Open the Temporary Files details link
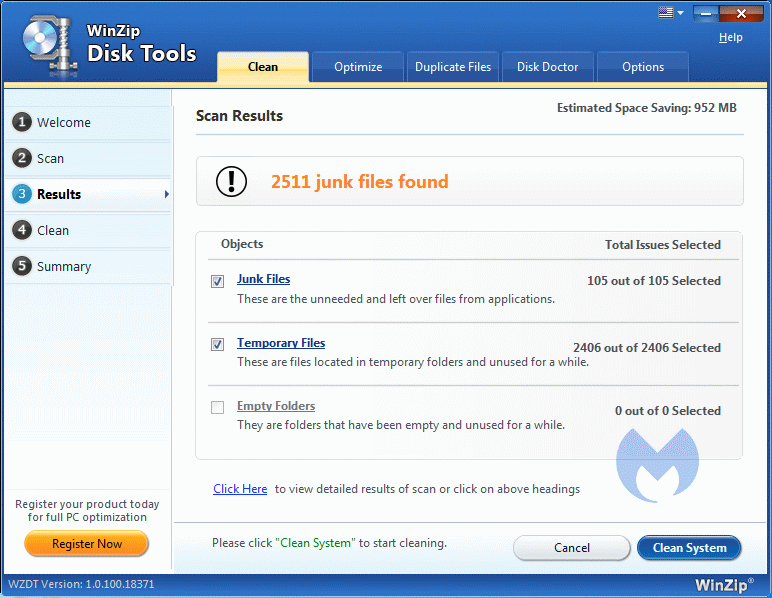Screen dimensions: 772x598 (281, 343)
